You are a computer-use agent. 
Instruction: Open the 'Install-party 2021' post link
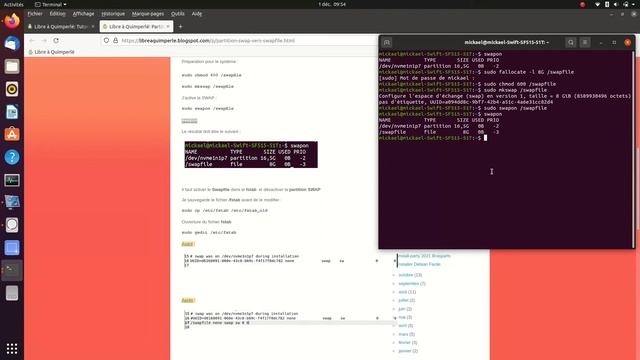pos(424,256)
